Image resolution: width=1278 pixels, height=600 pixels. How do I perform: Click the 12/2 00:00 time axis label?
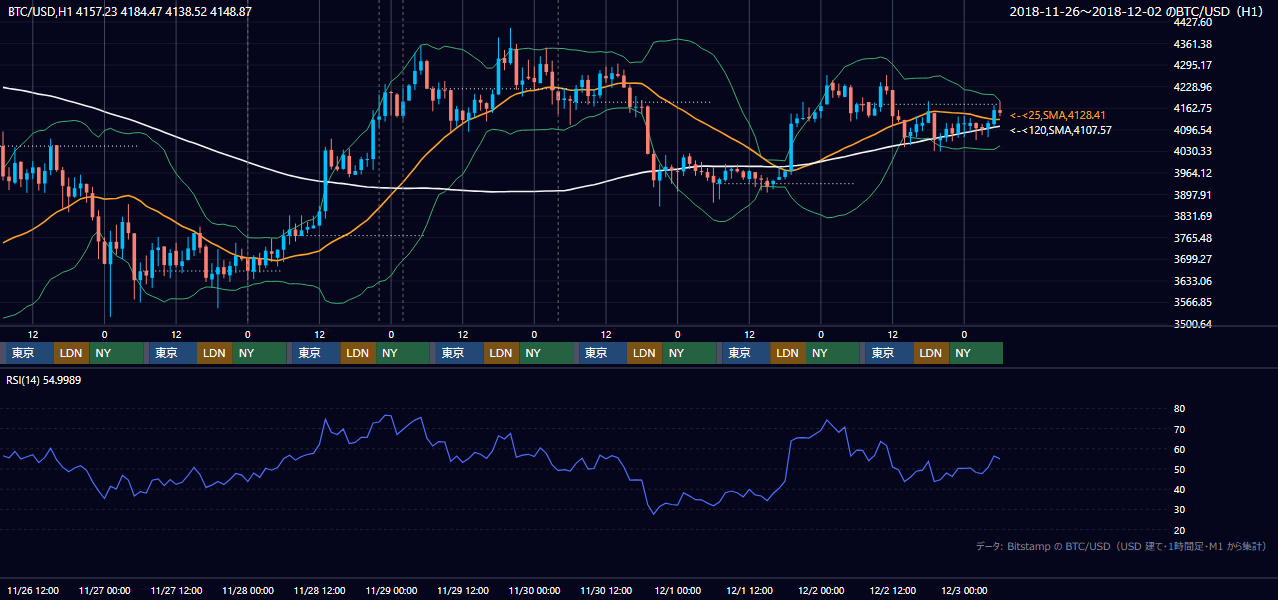821,590
